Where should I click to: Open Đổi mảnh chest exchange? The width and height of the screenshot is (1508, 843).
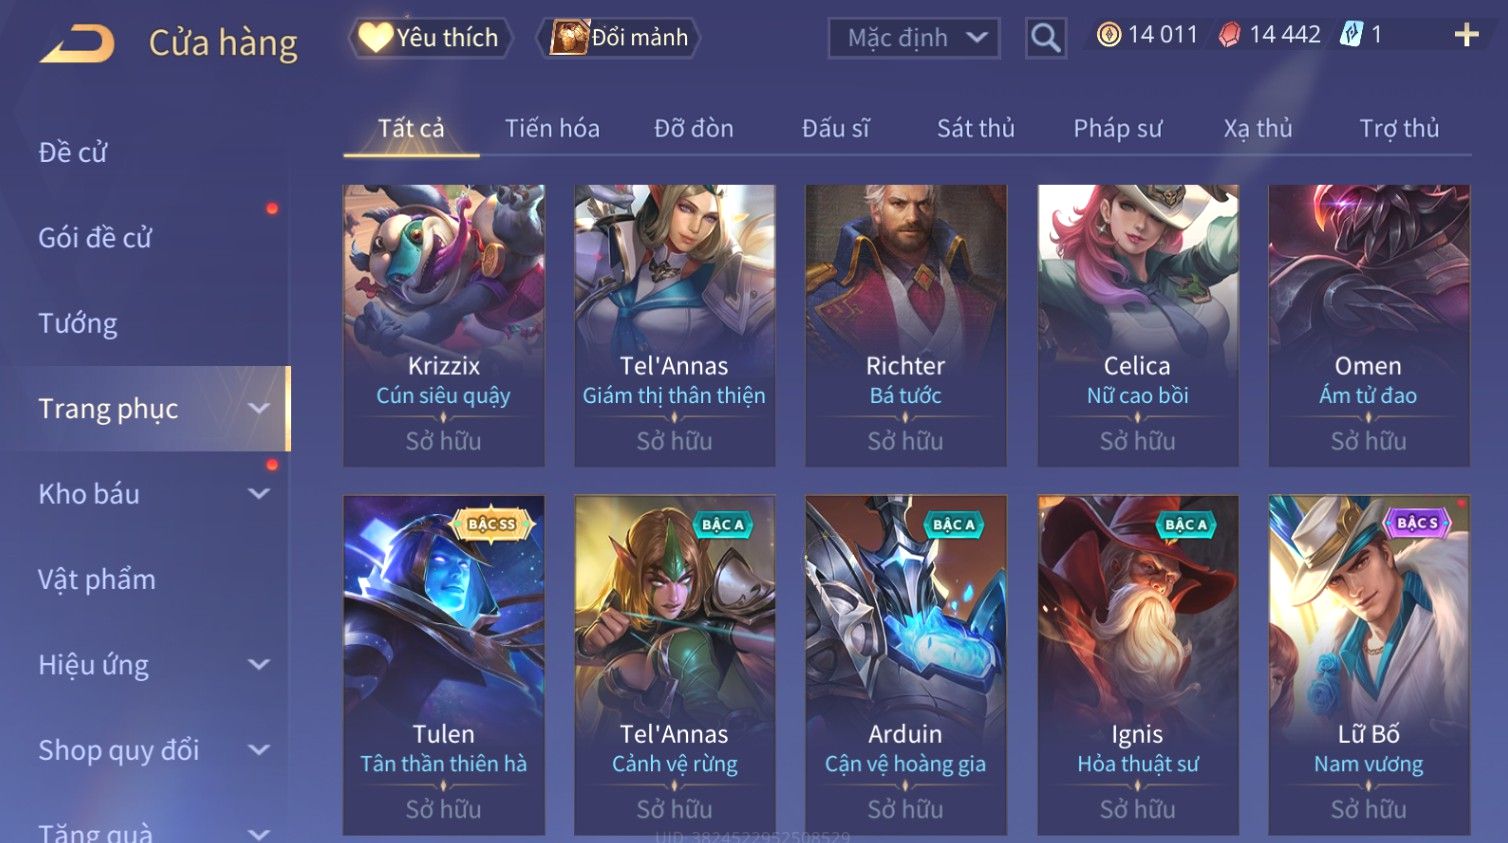(x=618, y=38)
